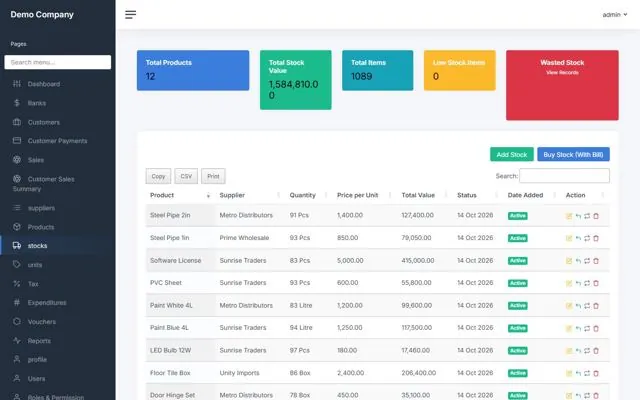Image resolution: width=640 pixels, height=400 pixels.
Task: Click the Print button
Action: pyautogui.click(x=213, y=176)
